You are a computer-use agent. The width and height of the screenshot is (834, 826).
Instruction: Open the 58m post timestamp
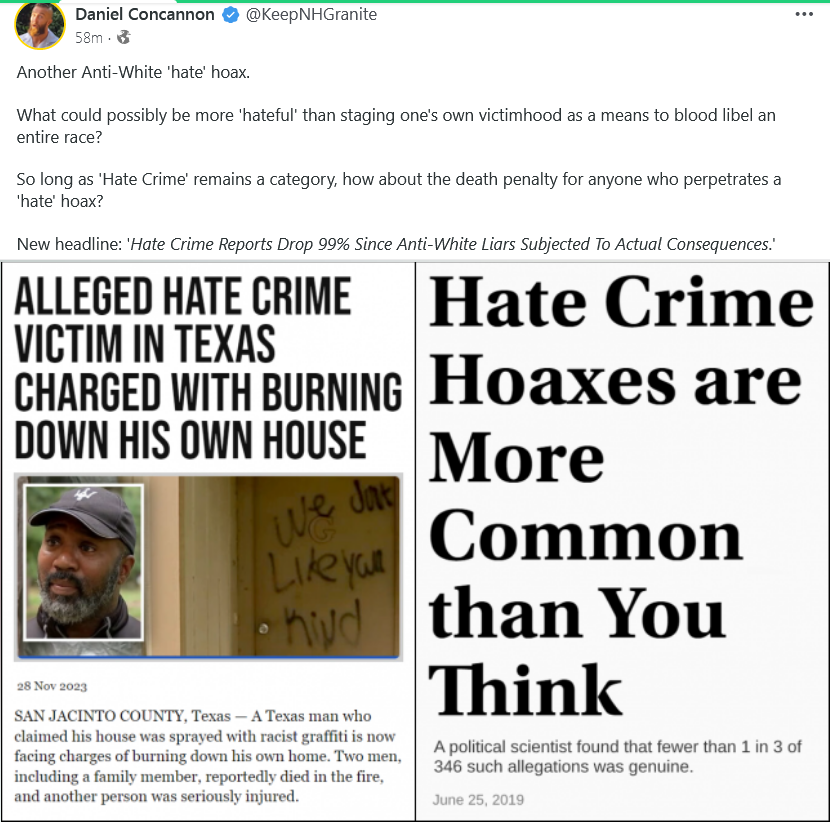89,38
